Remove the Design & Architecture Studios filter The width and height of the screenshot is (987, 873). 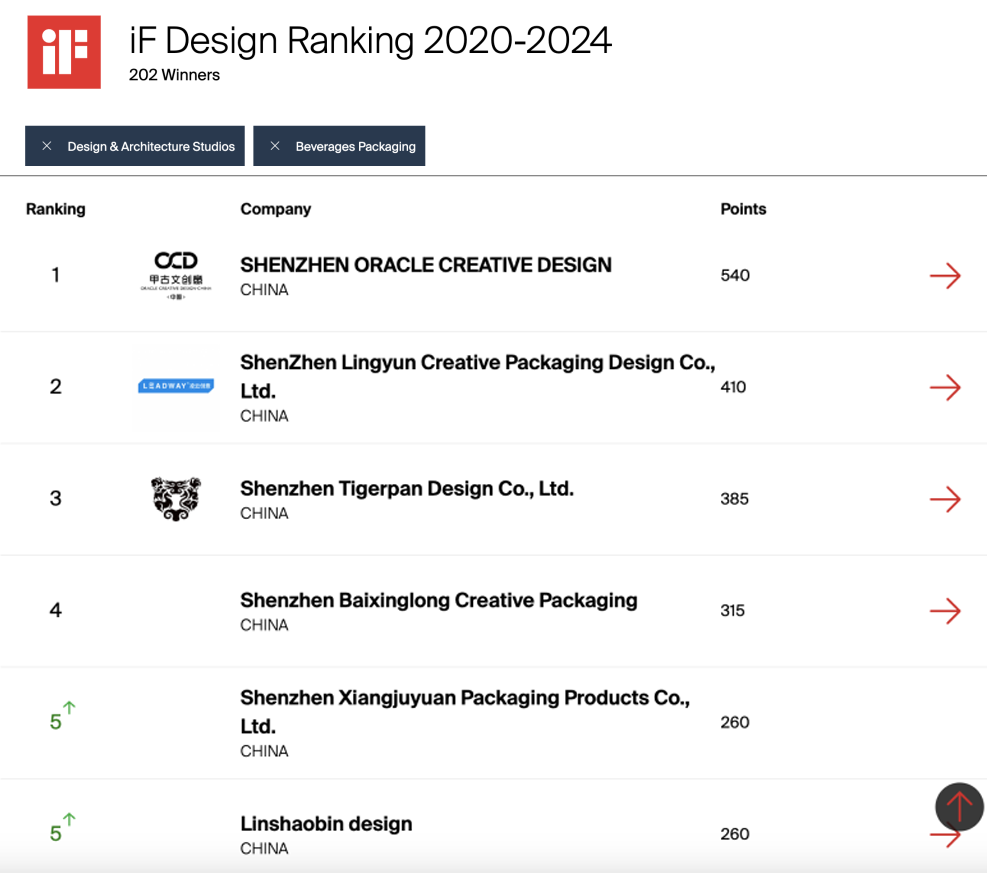47,146
